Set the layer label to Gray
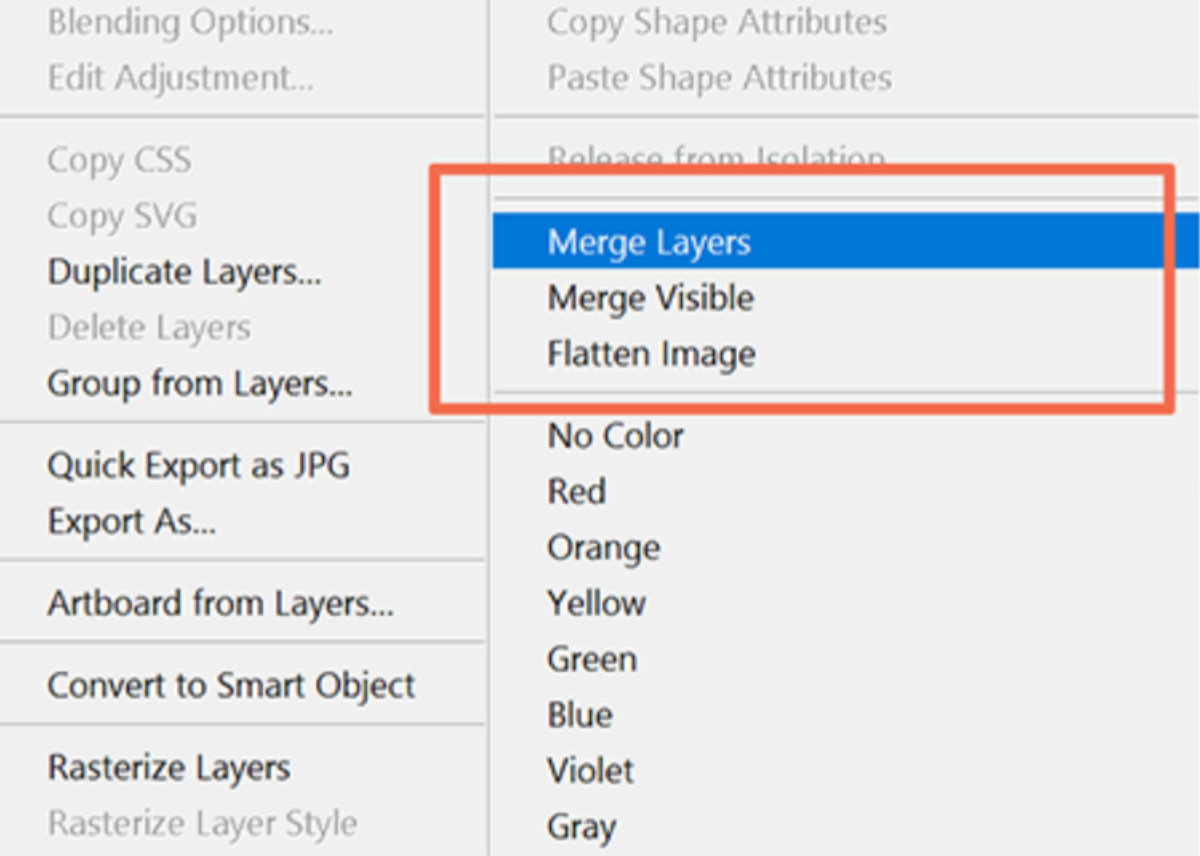Screen dimensions: 1200x856 click(x=581, y=827)
